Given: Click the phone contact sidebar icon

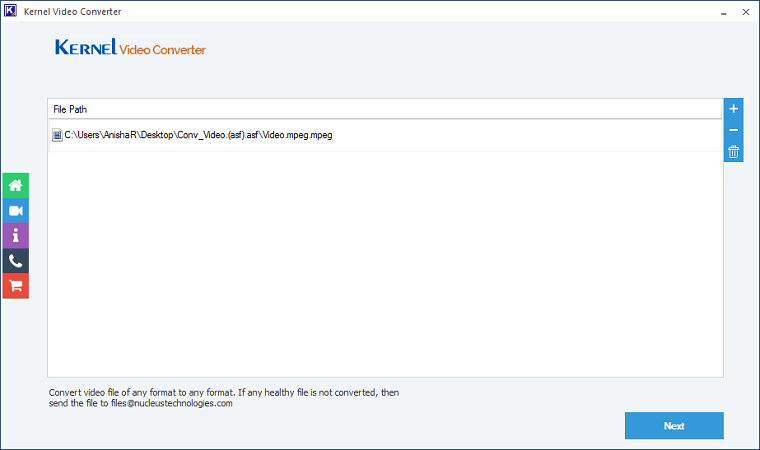Looking at the screenshot, I should tap(16, 261).
